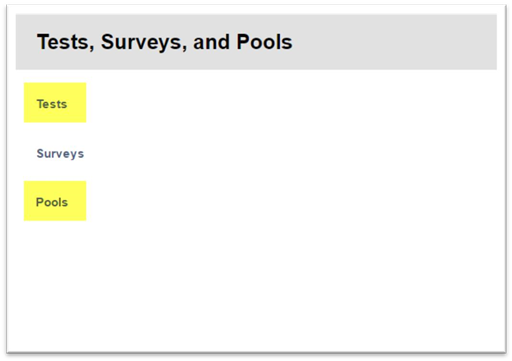Screen dimensions: 512x361
Task: Access question Pools option
Action: click(52, 202)
